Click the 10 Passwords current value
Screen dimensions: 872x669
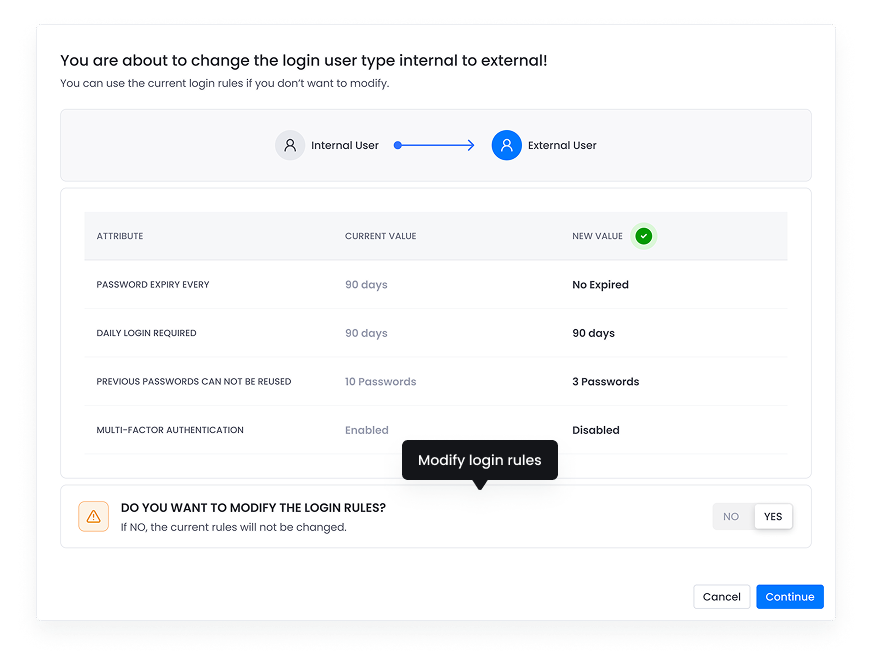[380, 381]
